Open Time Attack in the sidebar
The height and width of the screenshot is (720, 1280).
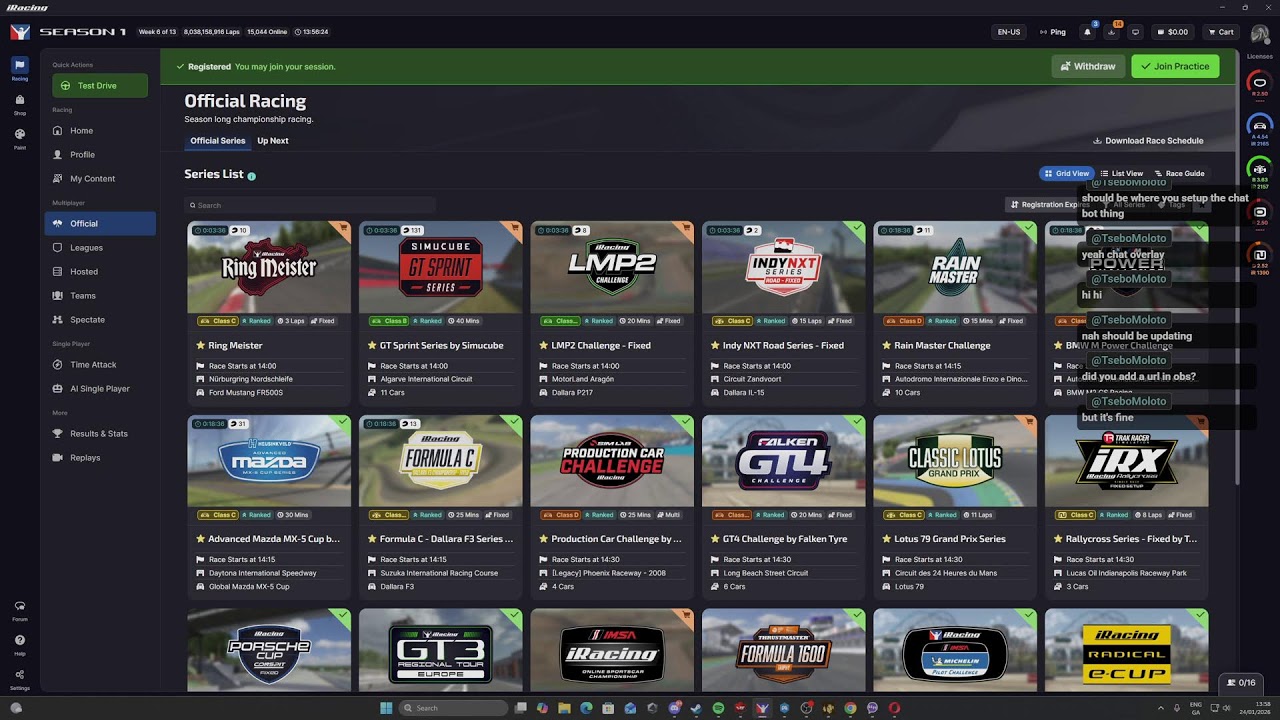(100, 365)
